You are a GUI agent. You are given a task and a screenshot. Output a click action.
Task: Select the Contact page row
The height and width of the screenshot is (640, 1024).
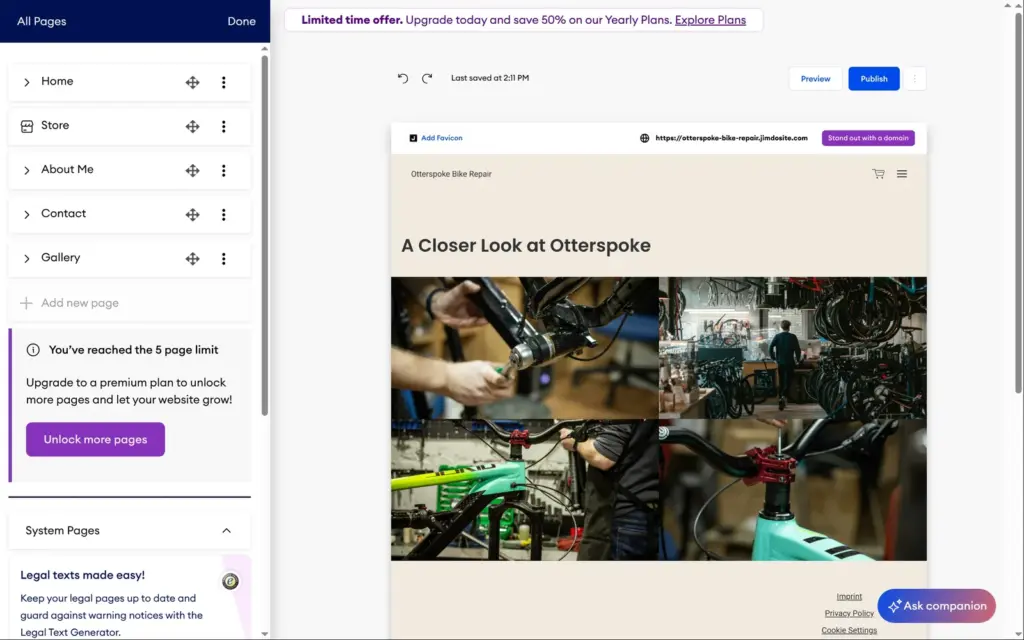click(x=129, y=214)
